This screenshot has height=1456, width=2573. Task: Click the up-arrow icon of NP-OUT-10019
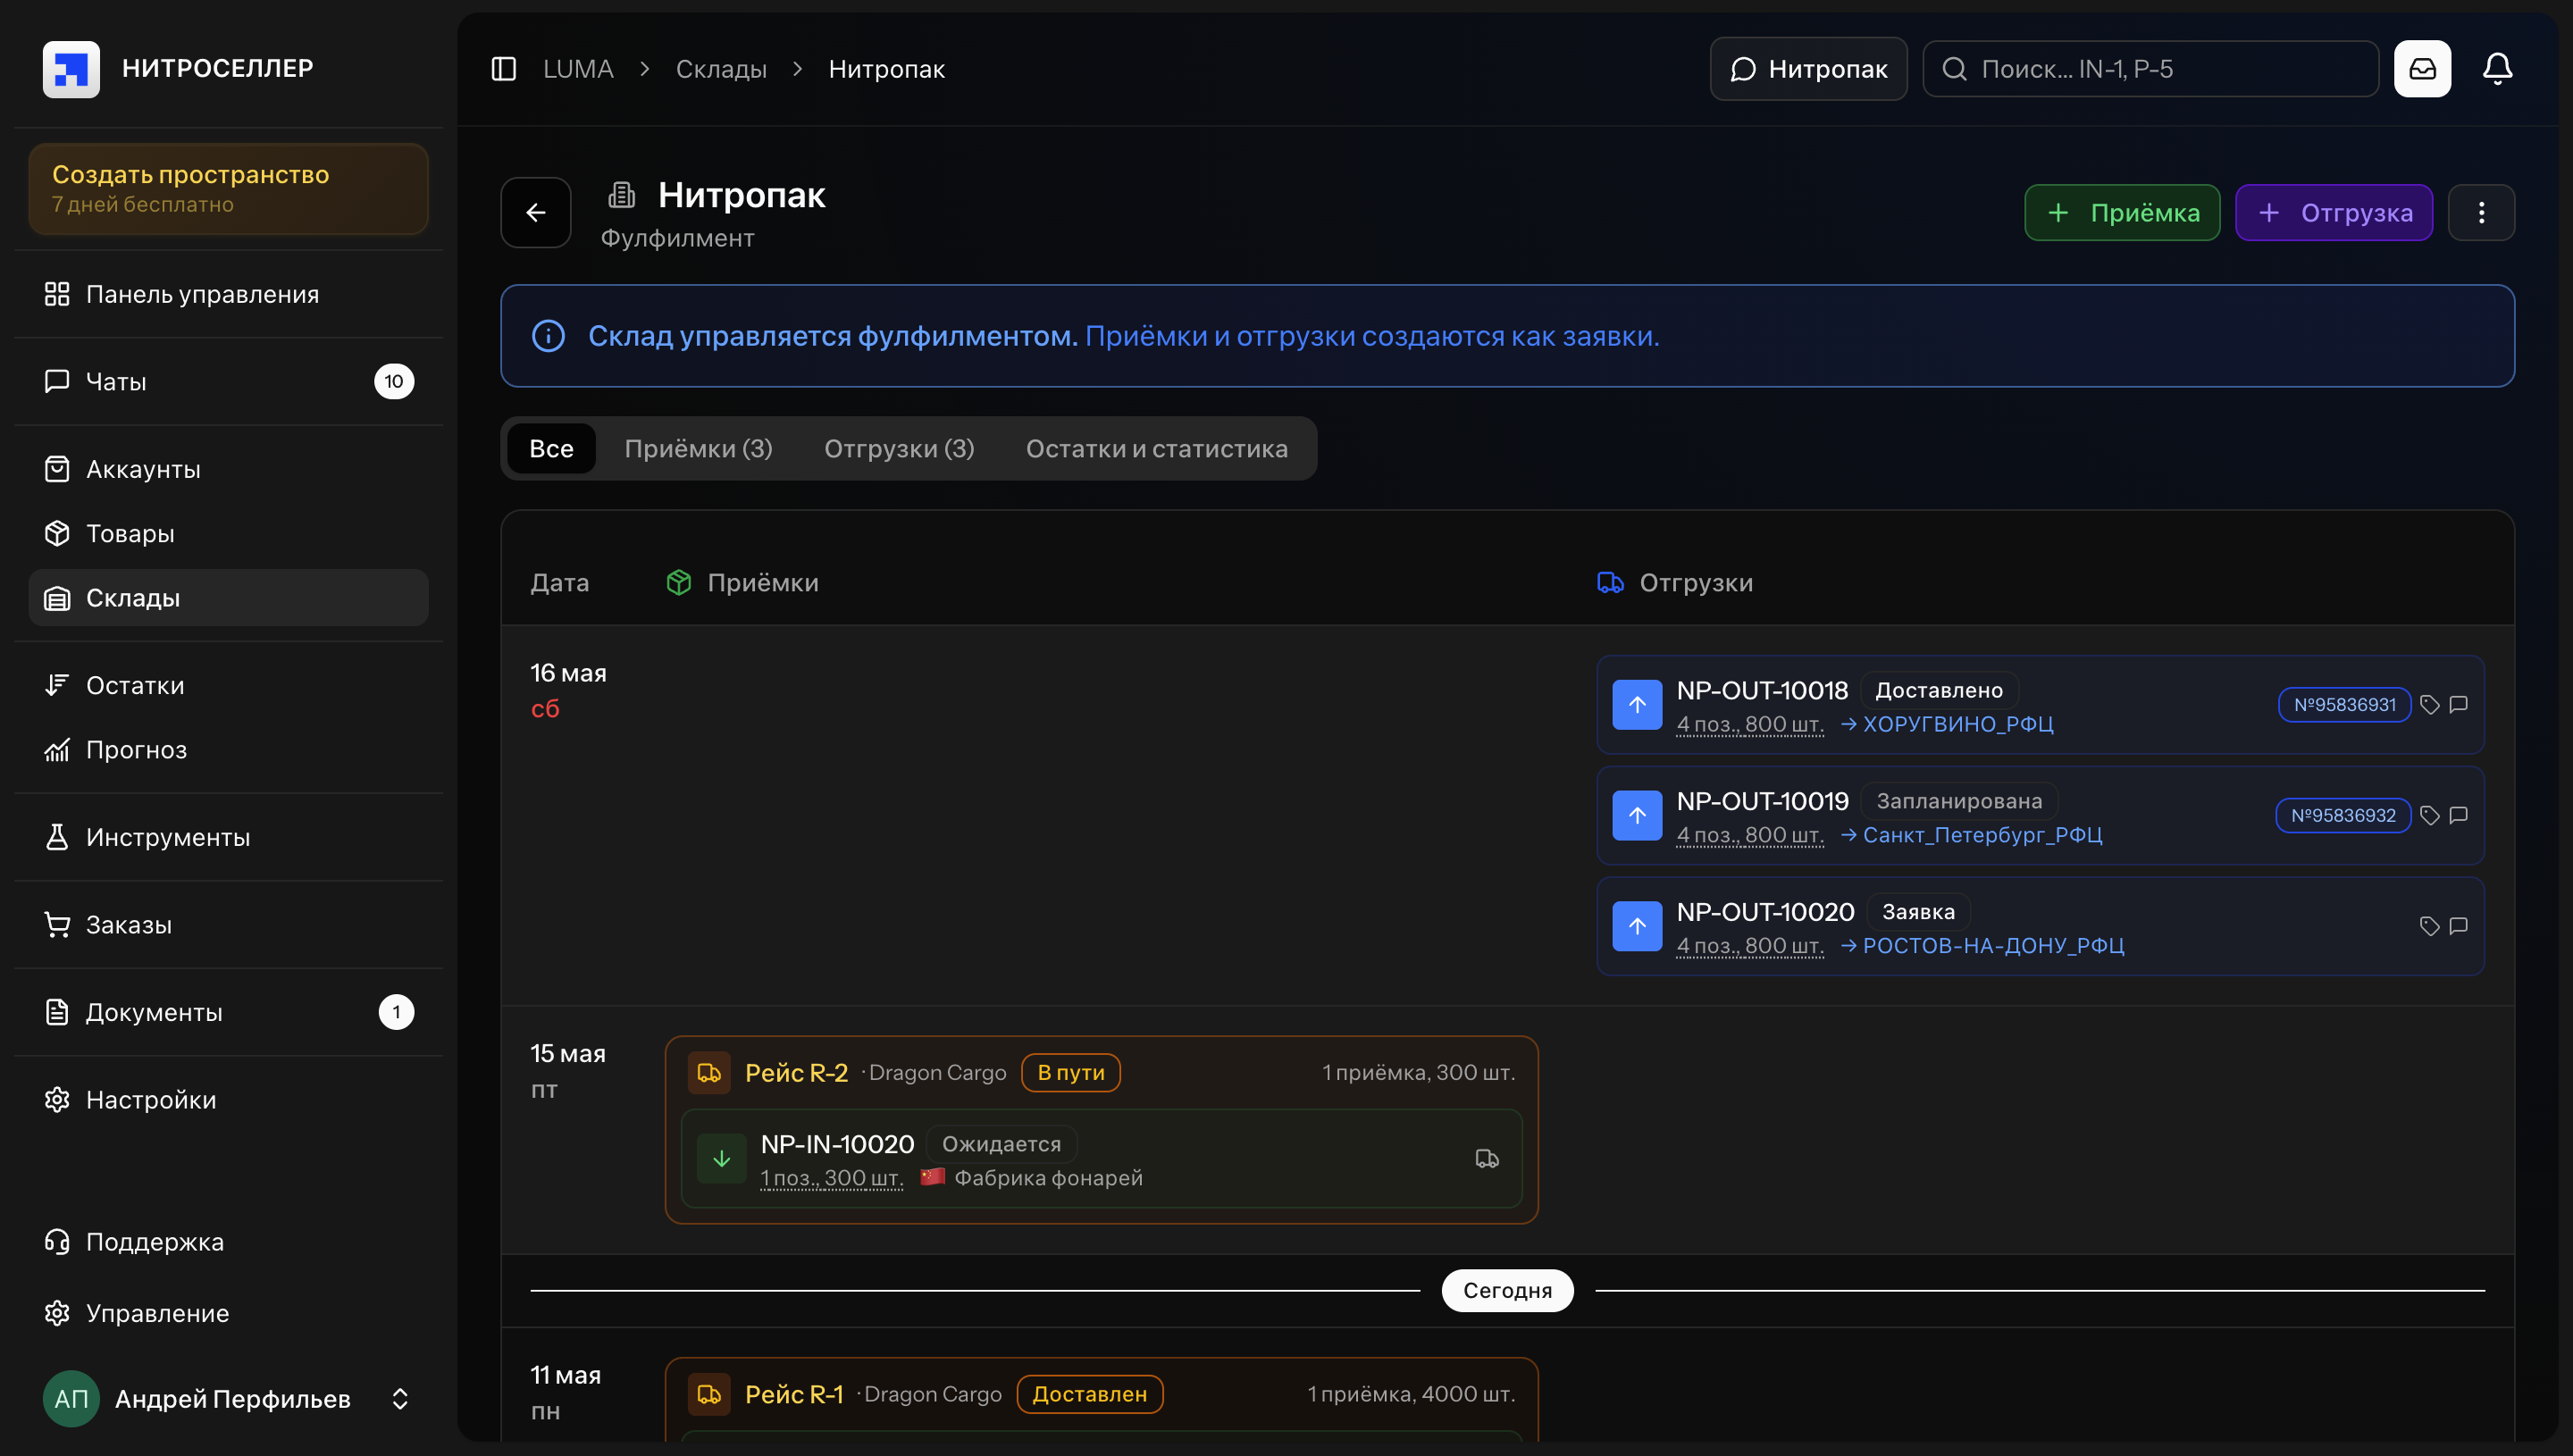1637,816
